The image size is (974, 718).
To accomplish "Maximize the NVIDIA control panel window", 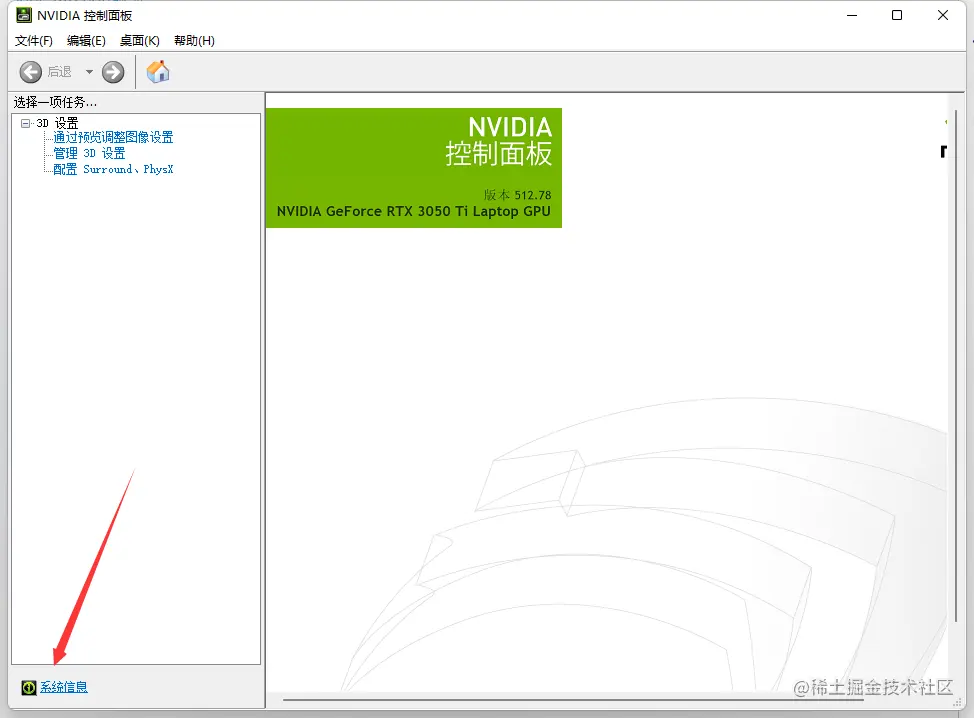I will click(897, 16).
